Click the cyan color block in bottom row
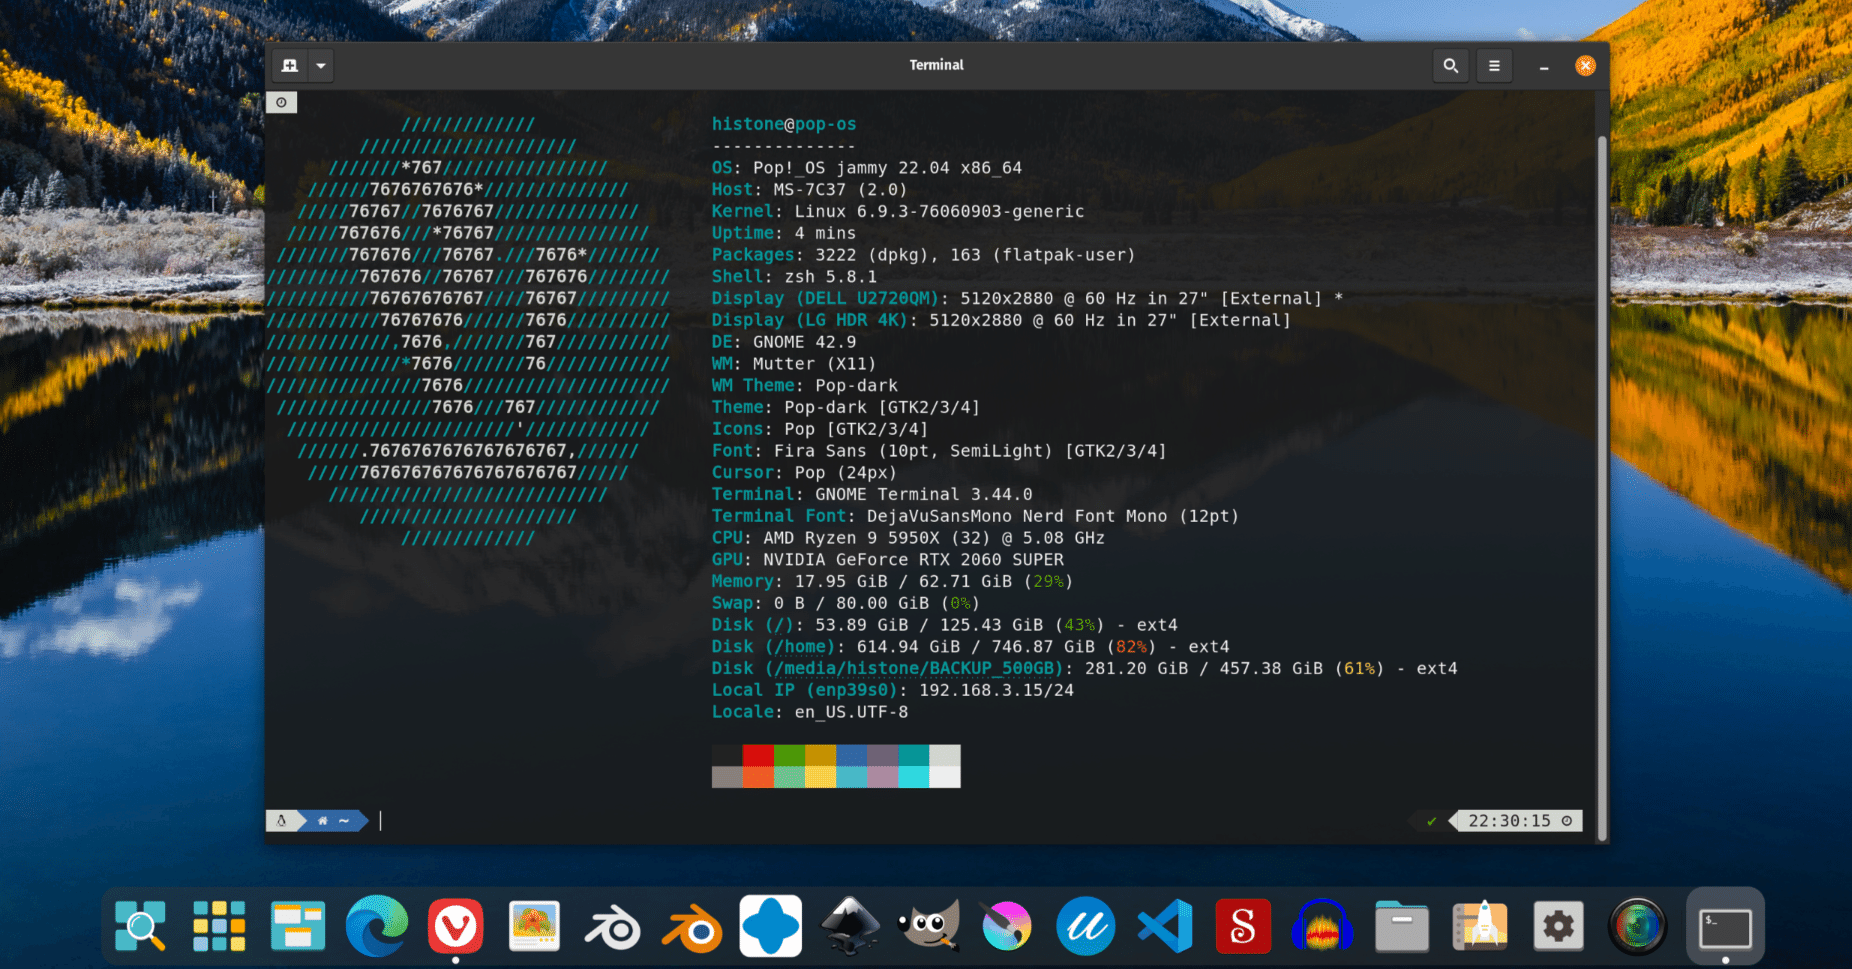This screenshot has width=1852, height=969. coord(913,777)
